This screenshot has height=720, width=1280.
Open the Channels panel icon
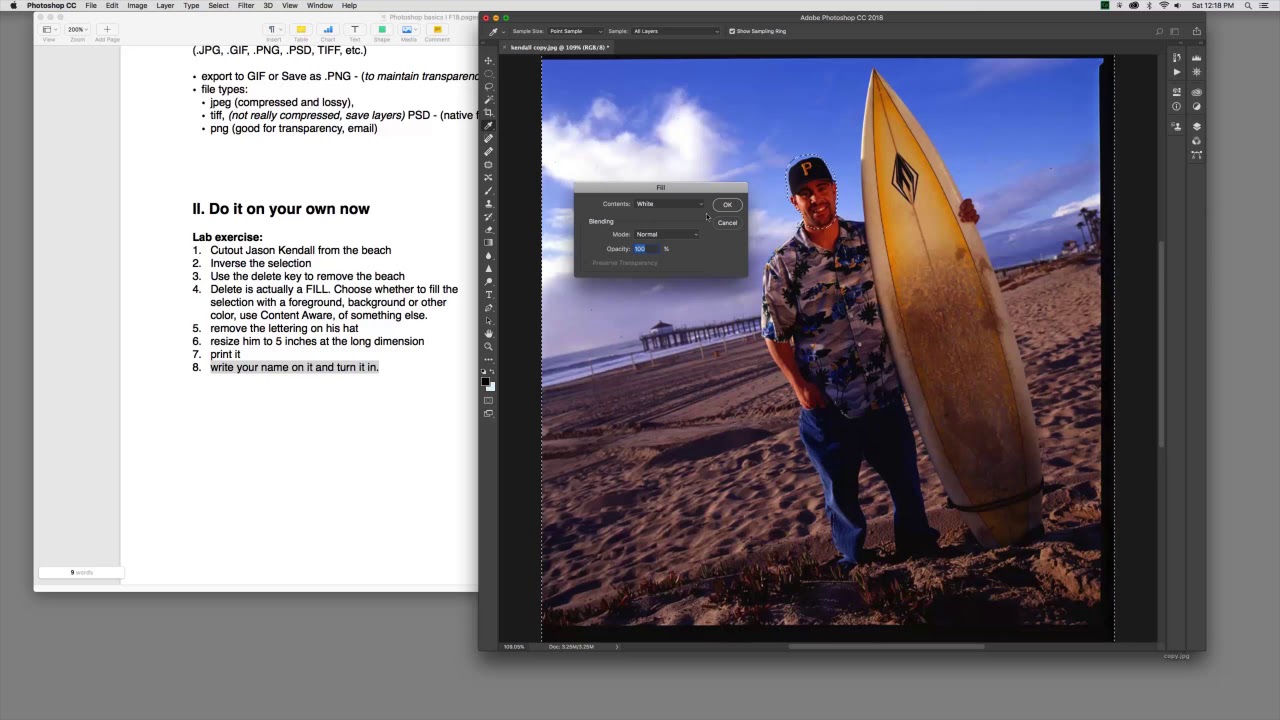pyautogui.click(x=1197, y=141)
